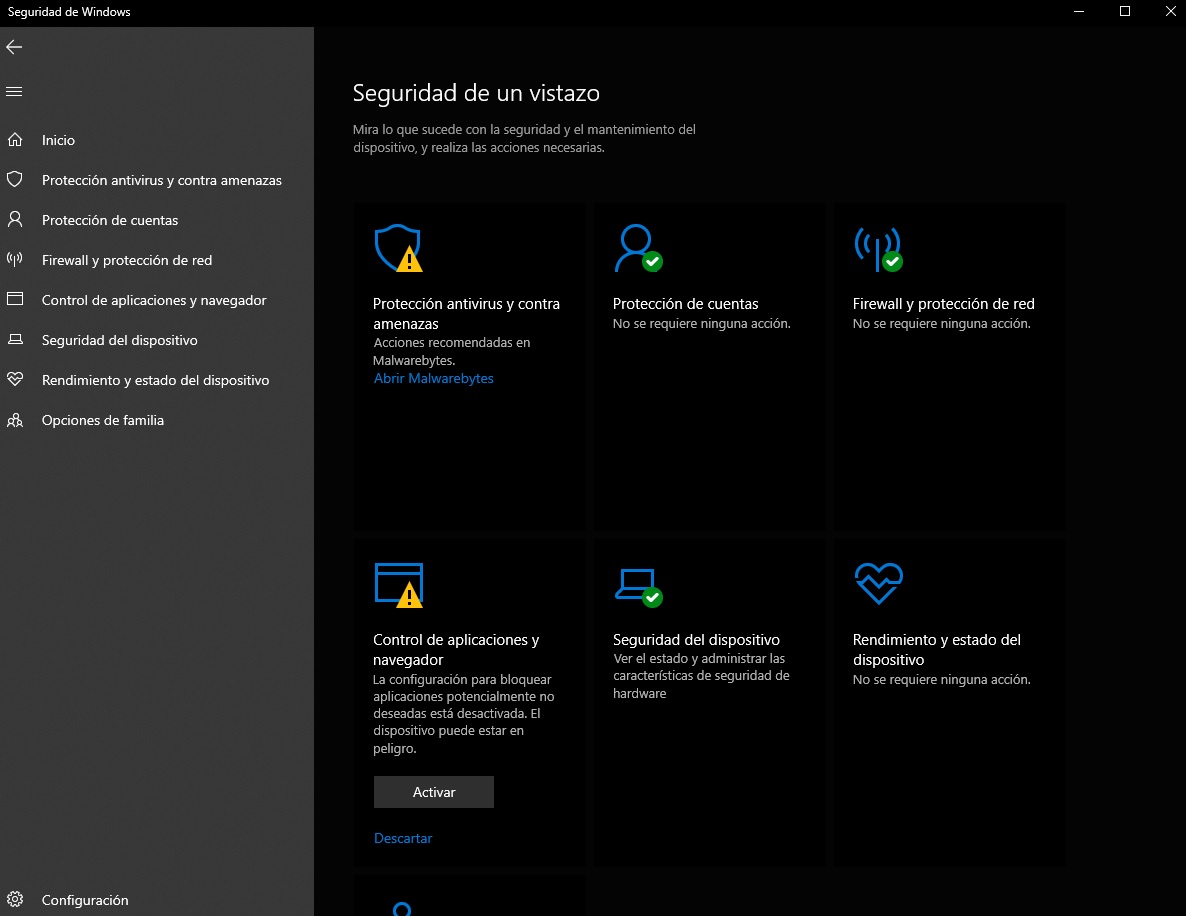
Task: Open the hamburger navigation menu
Action: (x=14, y=90)
